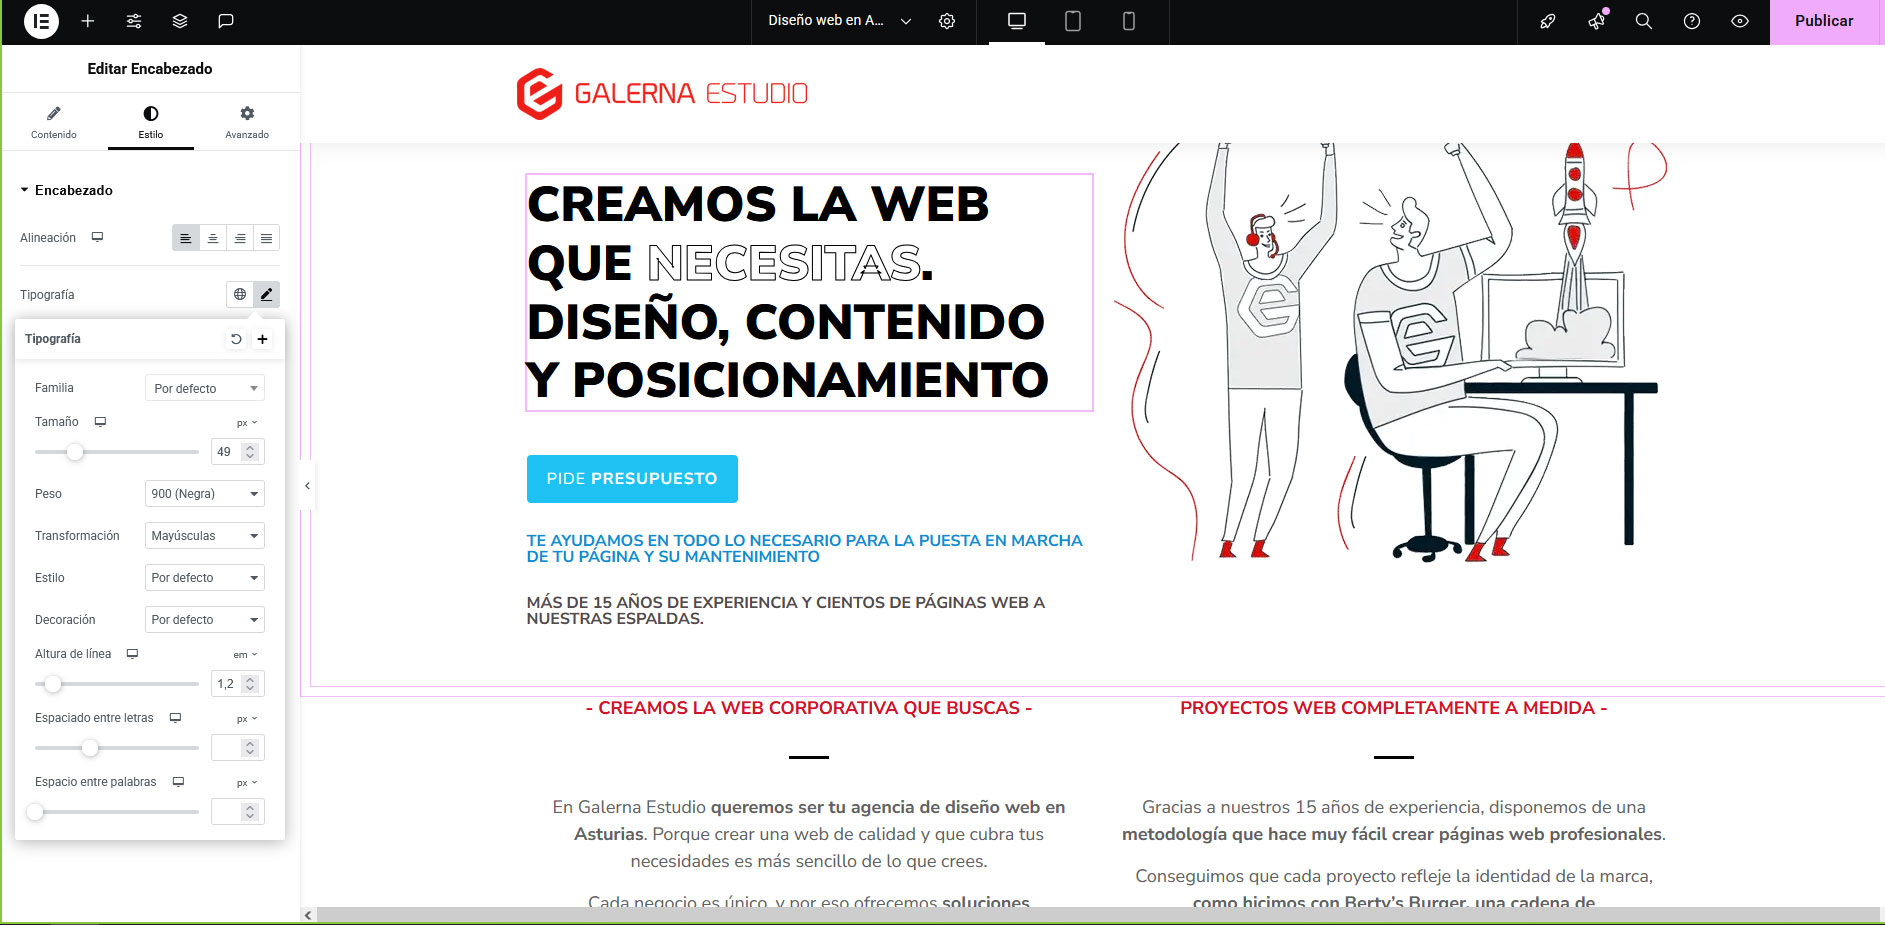Click the Pide Presupuesto button

632,479
